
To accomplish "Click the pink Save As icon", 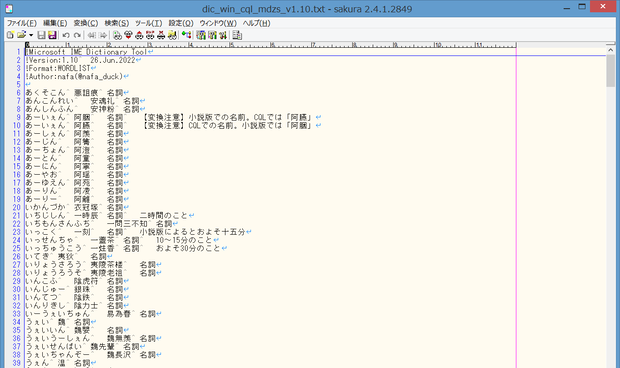I will coord(52,35).
